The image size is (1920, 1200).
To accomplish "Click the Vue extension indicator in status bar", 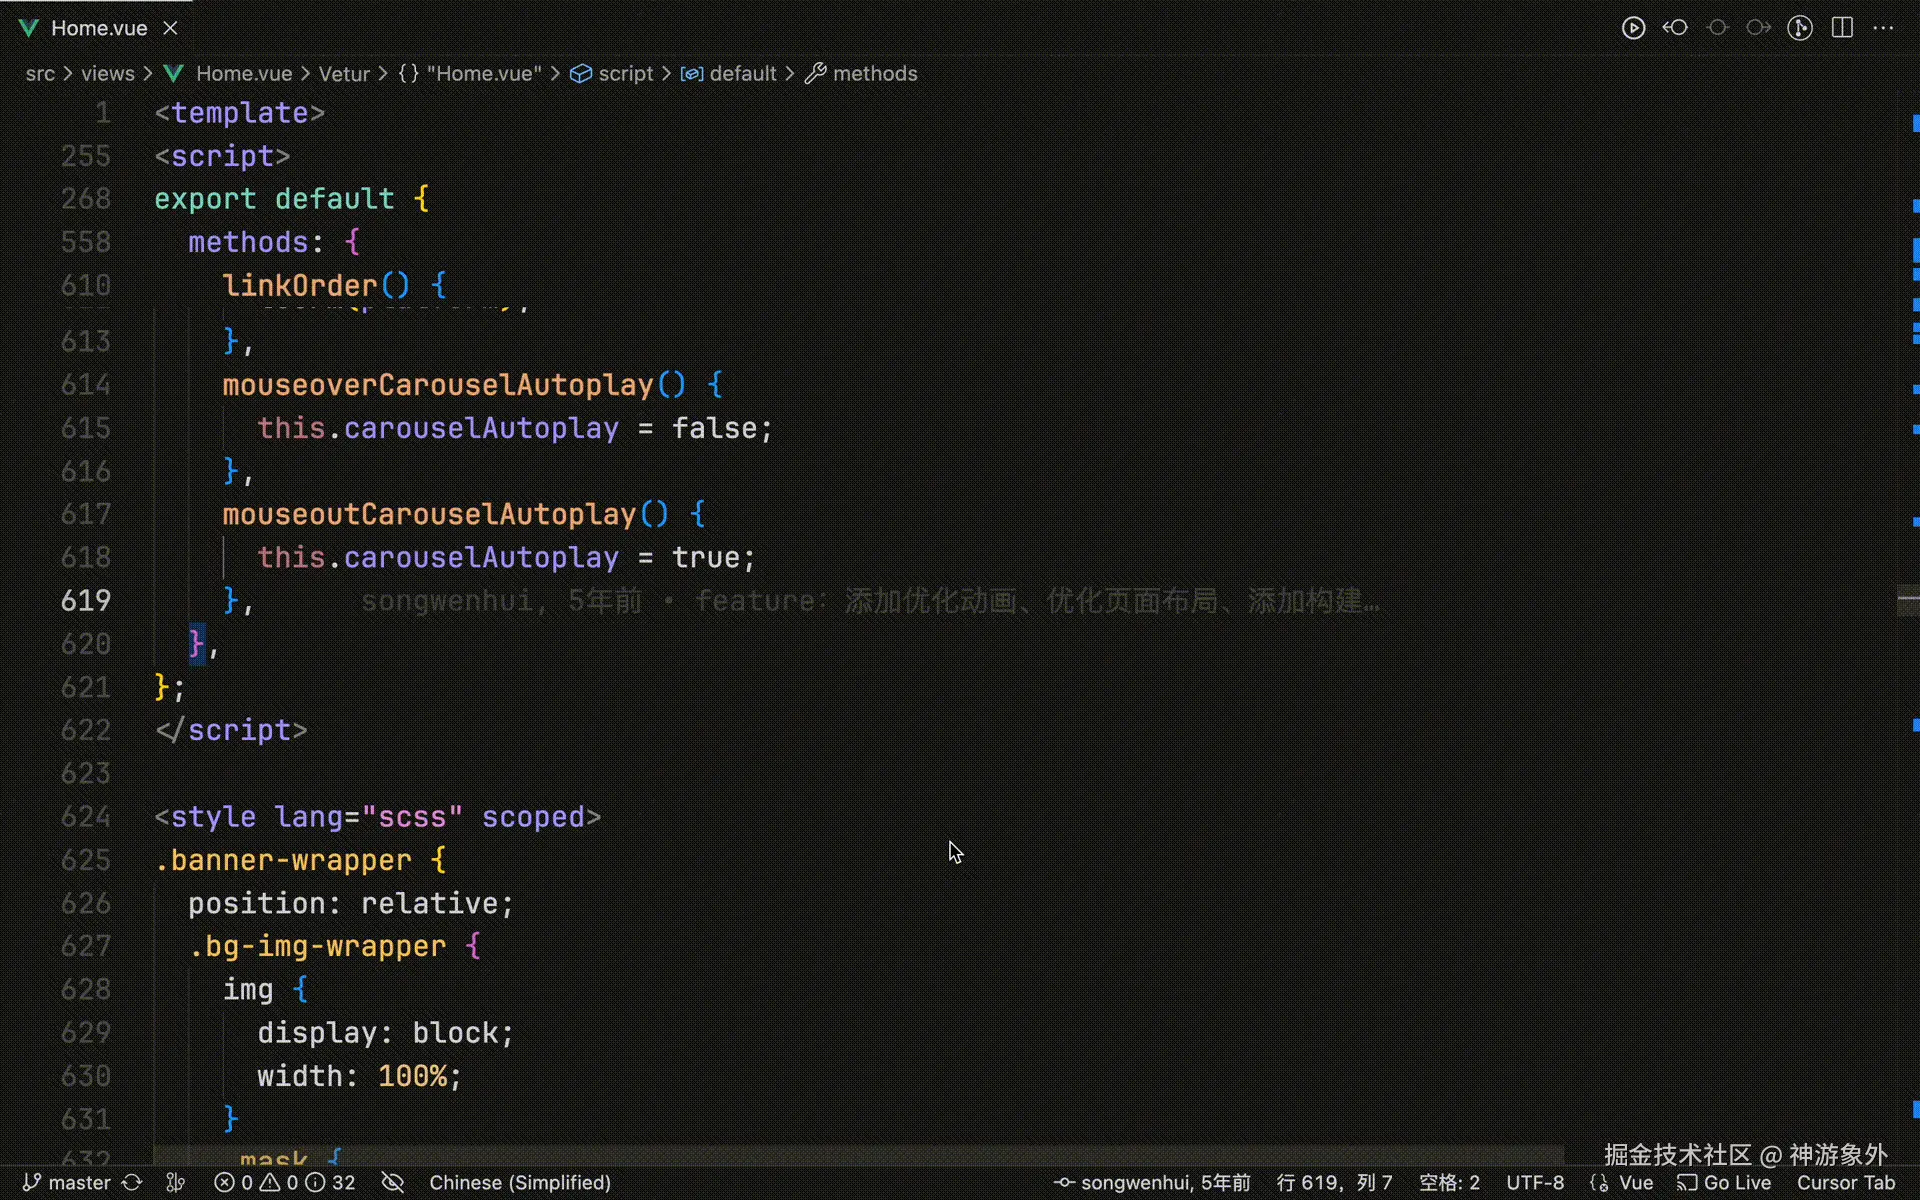I will (1627, 1182).
